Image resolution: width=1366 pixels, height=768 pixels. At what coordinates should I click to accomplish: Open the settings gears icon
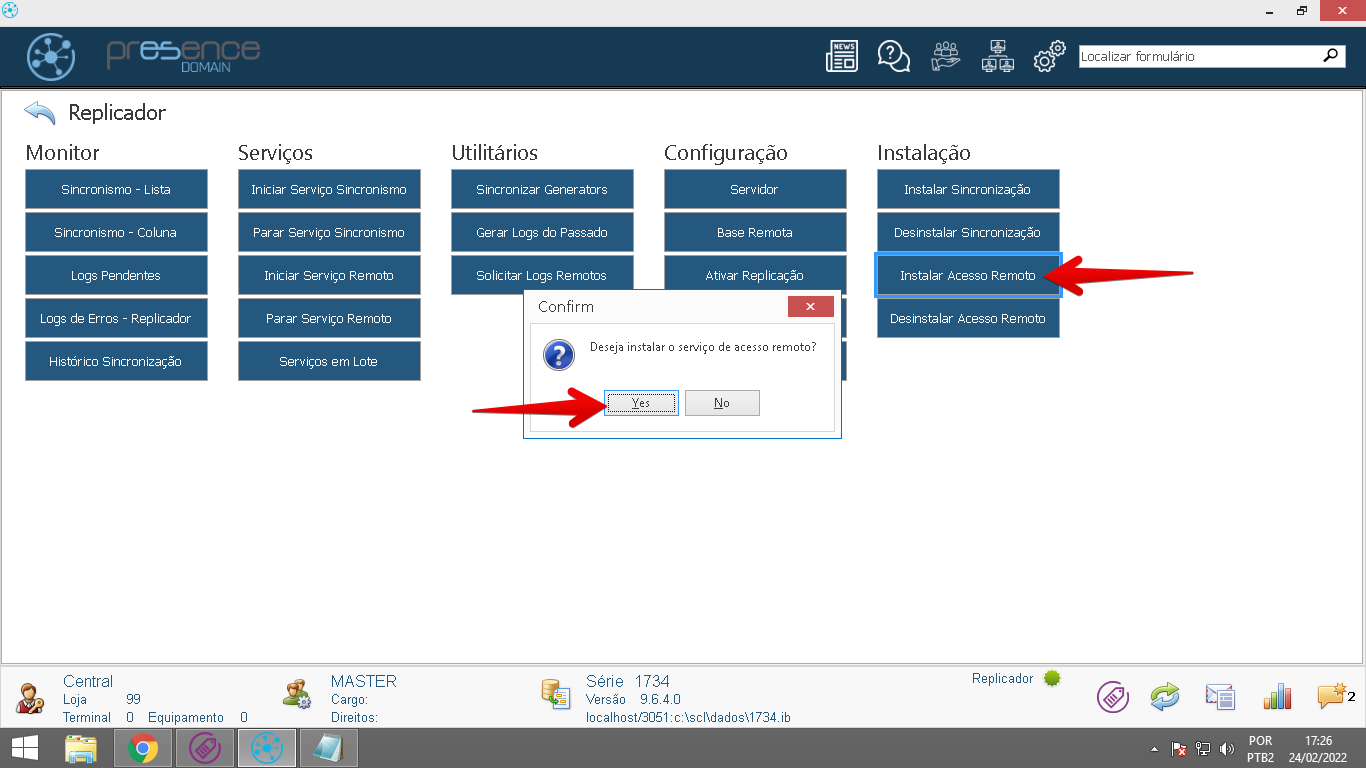[x=1049, y=57]
